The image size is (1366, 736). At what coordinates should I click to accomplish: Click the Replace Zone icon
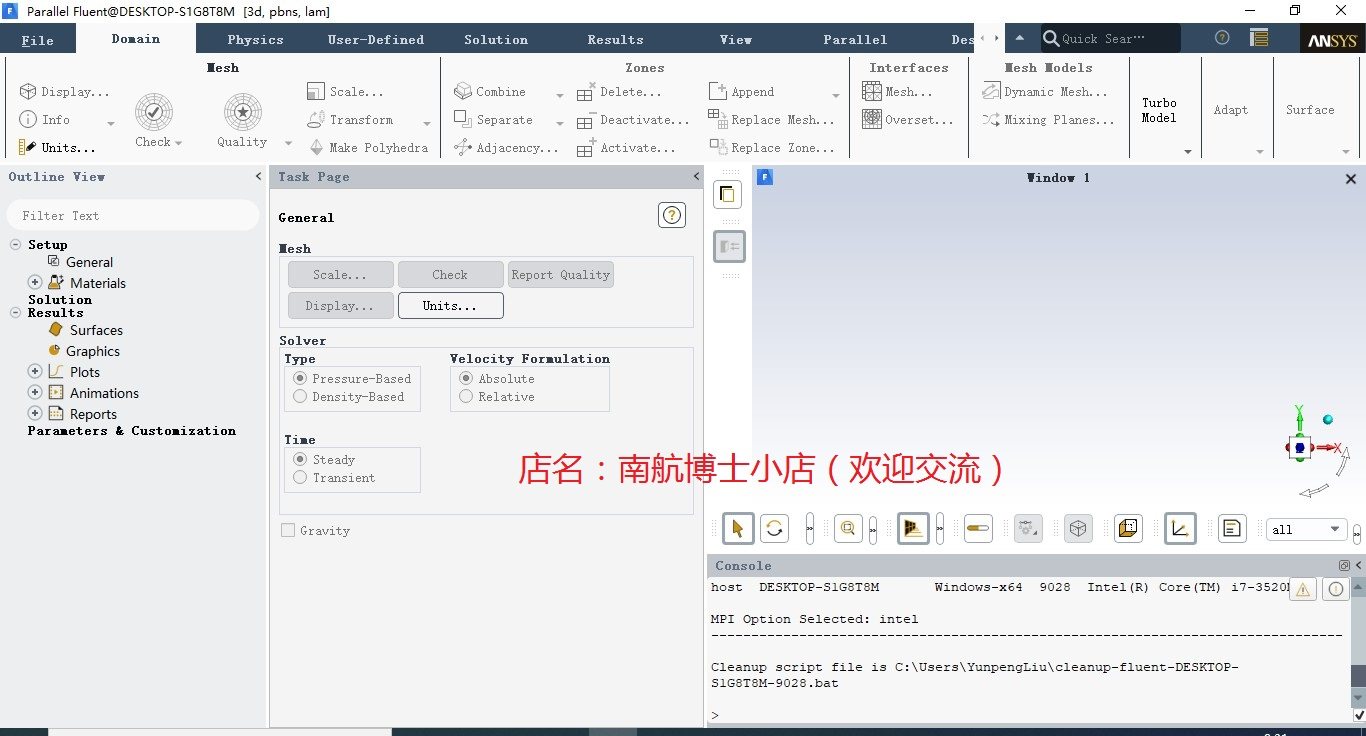[717, 148]
